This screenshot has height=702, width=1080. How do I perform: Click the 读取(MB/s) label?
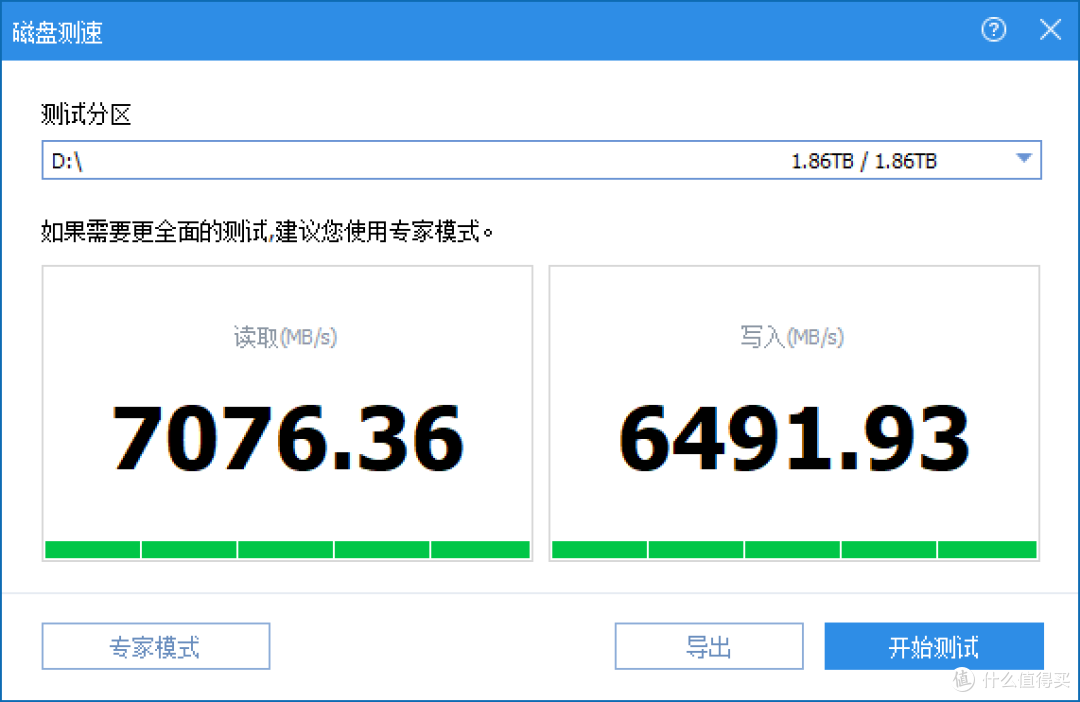285,337
